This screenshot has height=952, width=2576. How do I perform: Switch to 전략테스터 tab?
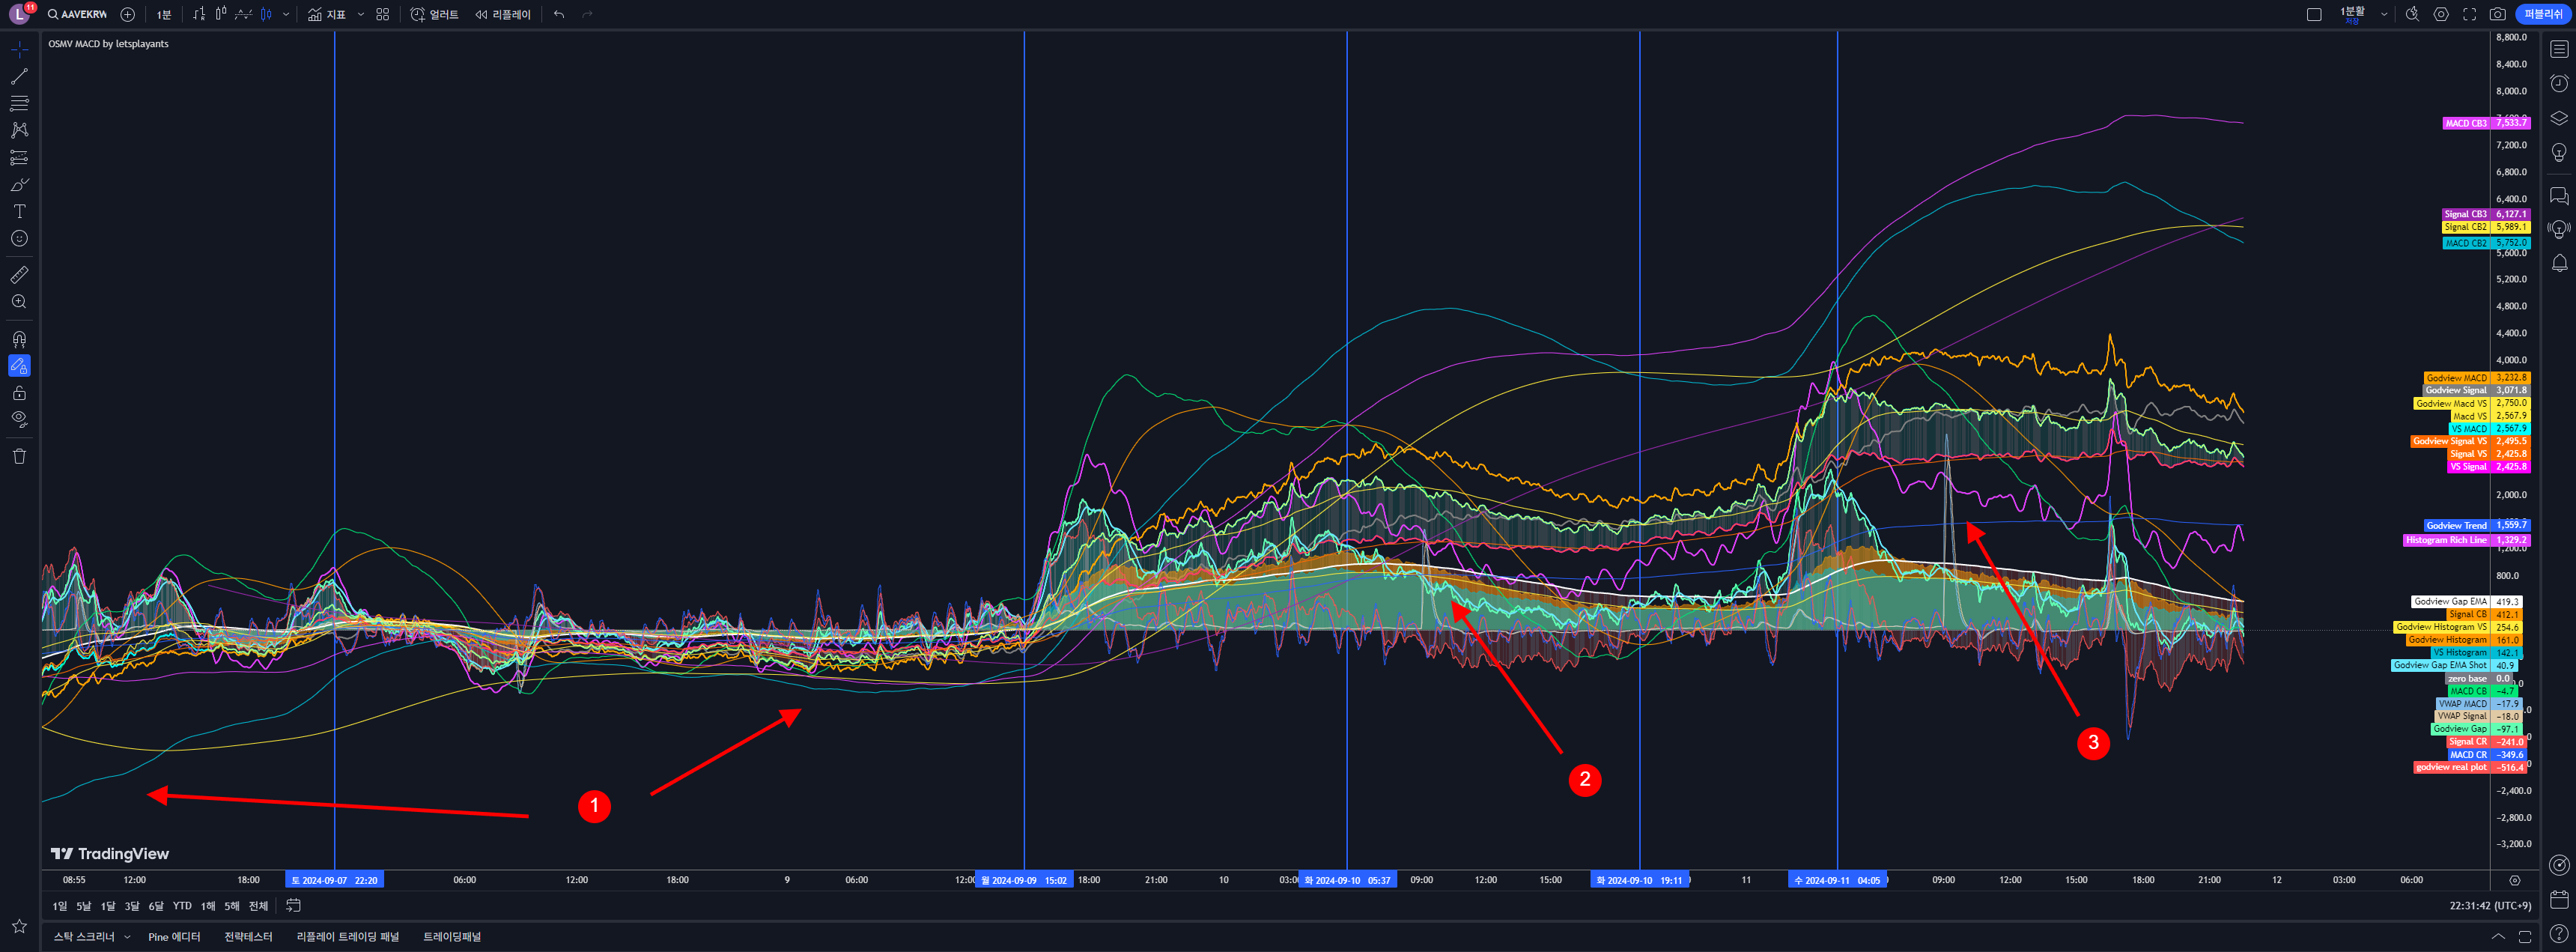pos(248,937)
